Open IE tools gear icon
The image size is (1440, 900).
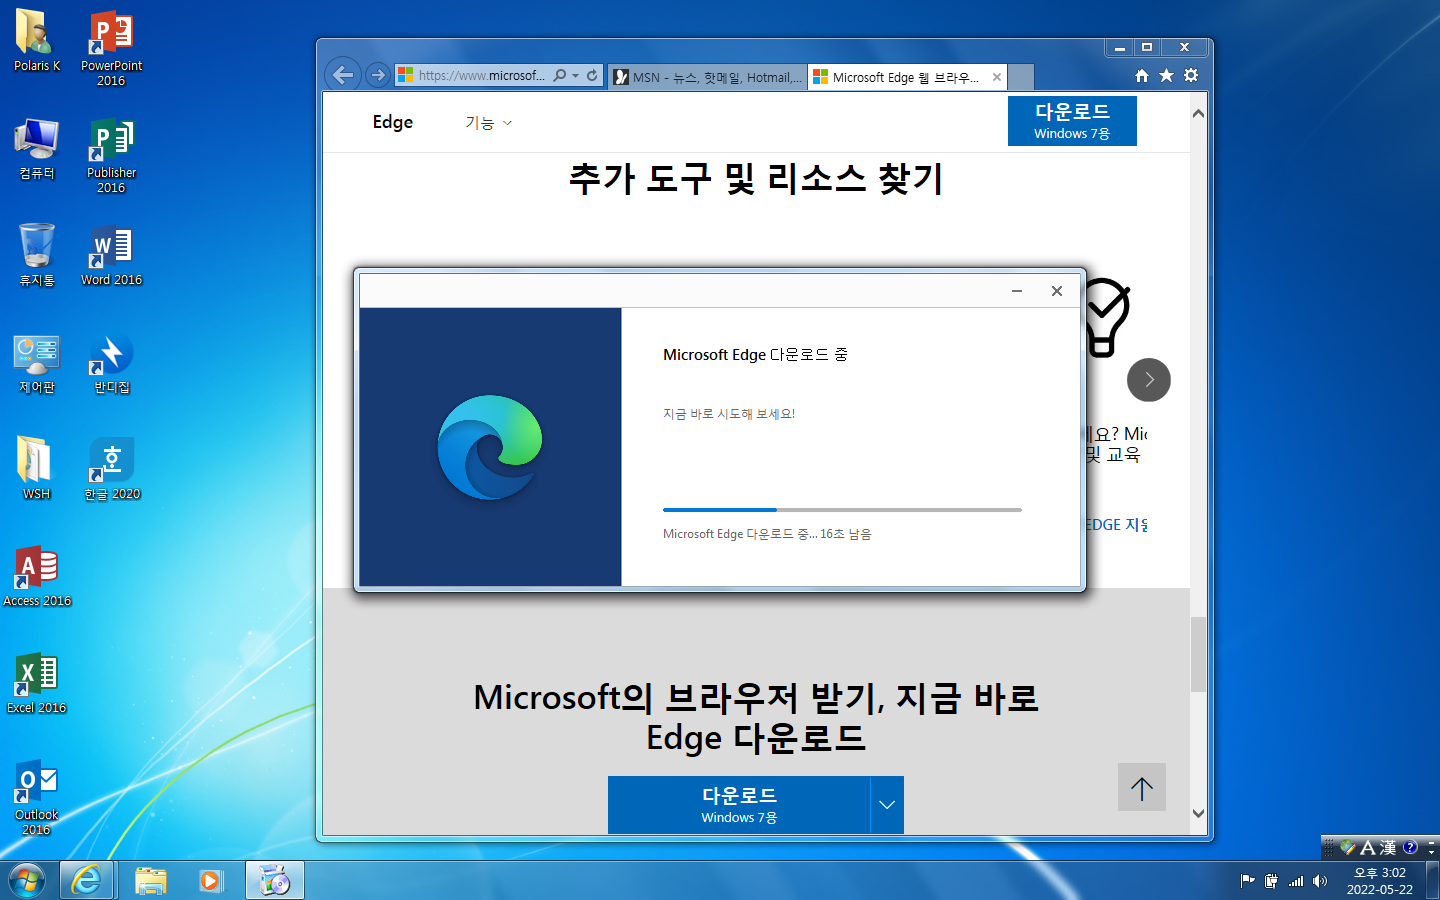coord(1191,76)
